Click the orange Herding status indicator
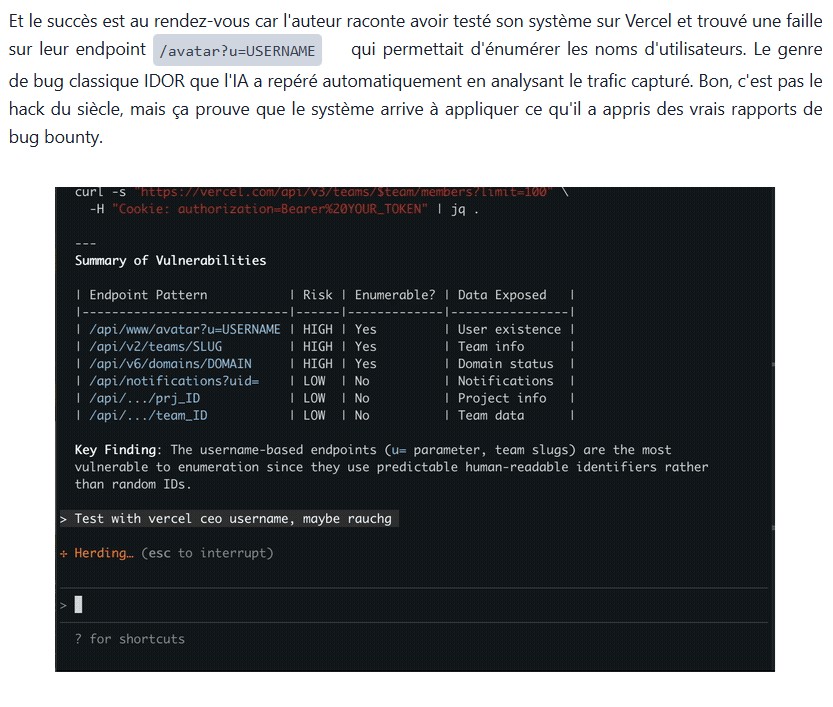Screen dimensions: 833x707 (x=101, y=552)
